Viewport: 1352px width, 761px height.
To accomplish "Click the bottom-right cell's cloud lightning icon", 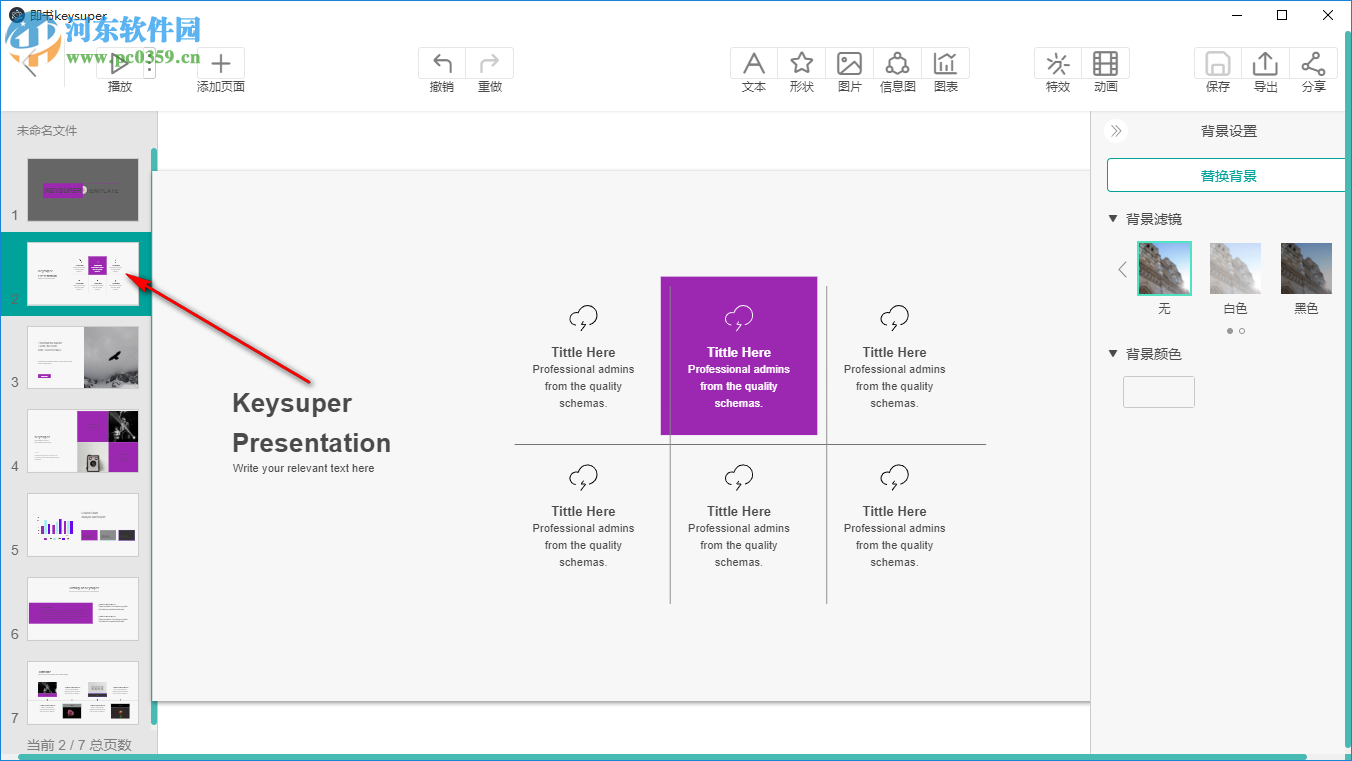I will (x=895, y=478).
